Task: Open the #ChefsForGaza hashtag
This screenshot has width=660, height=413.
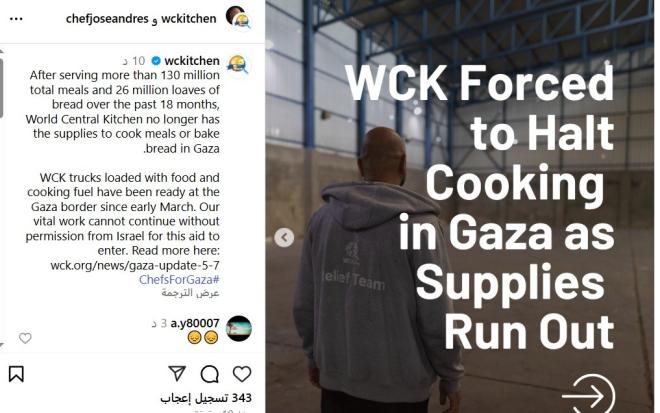Action: (179, 280)
